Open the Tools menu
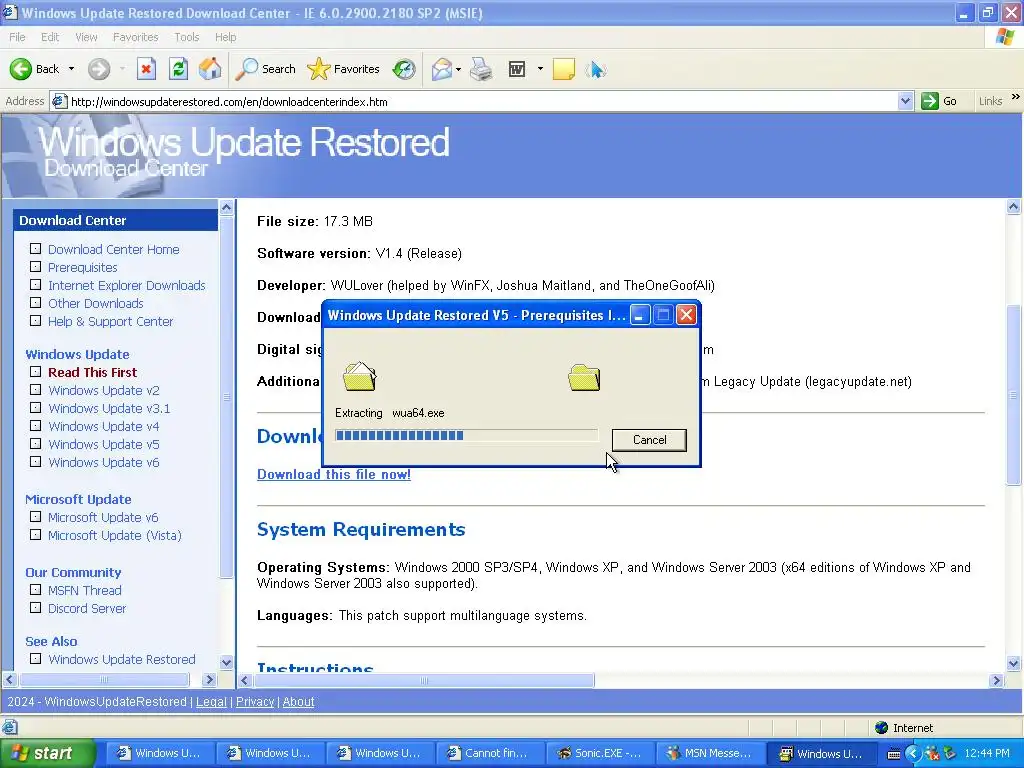This screenshot has width=1024, height=768. coord(187,37)
